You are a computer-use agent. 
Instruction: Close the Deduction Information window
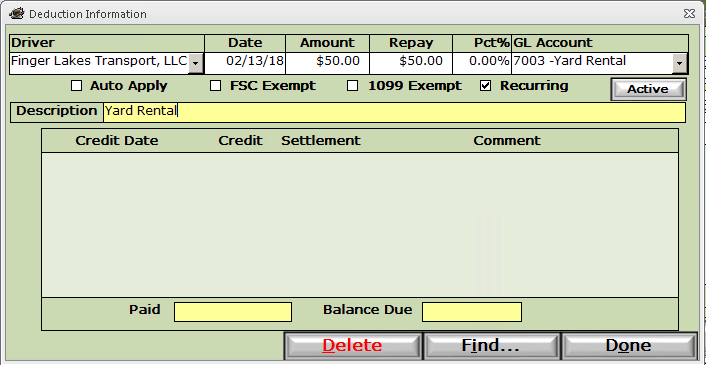tap(689, 14)
